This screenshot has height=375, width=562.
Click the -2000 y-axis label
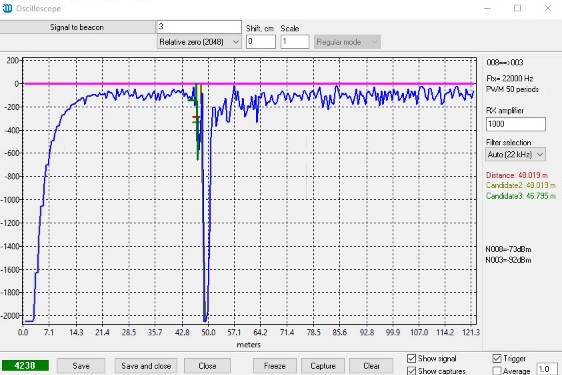pyautogui.click(x=10, y=316)
